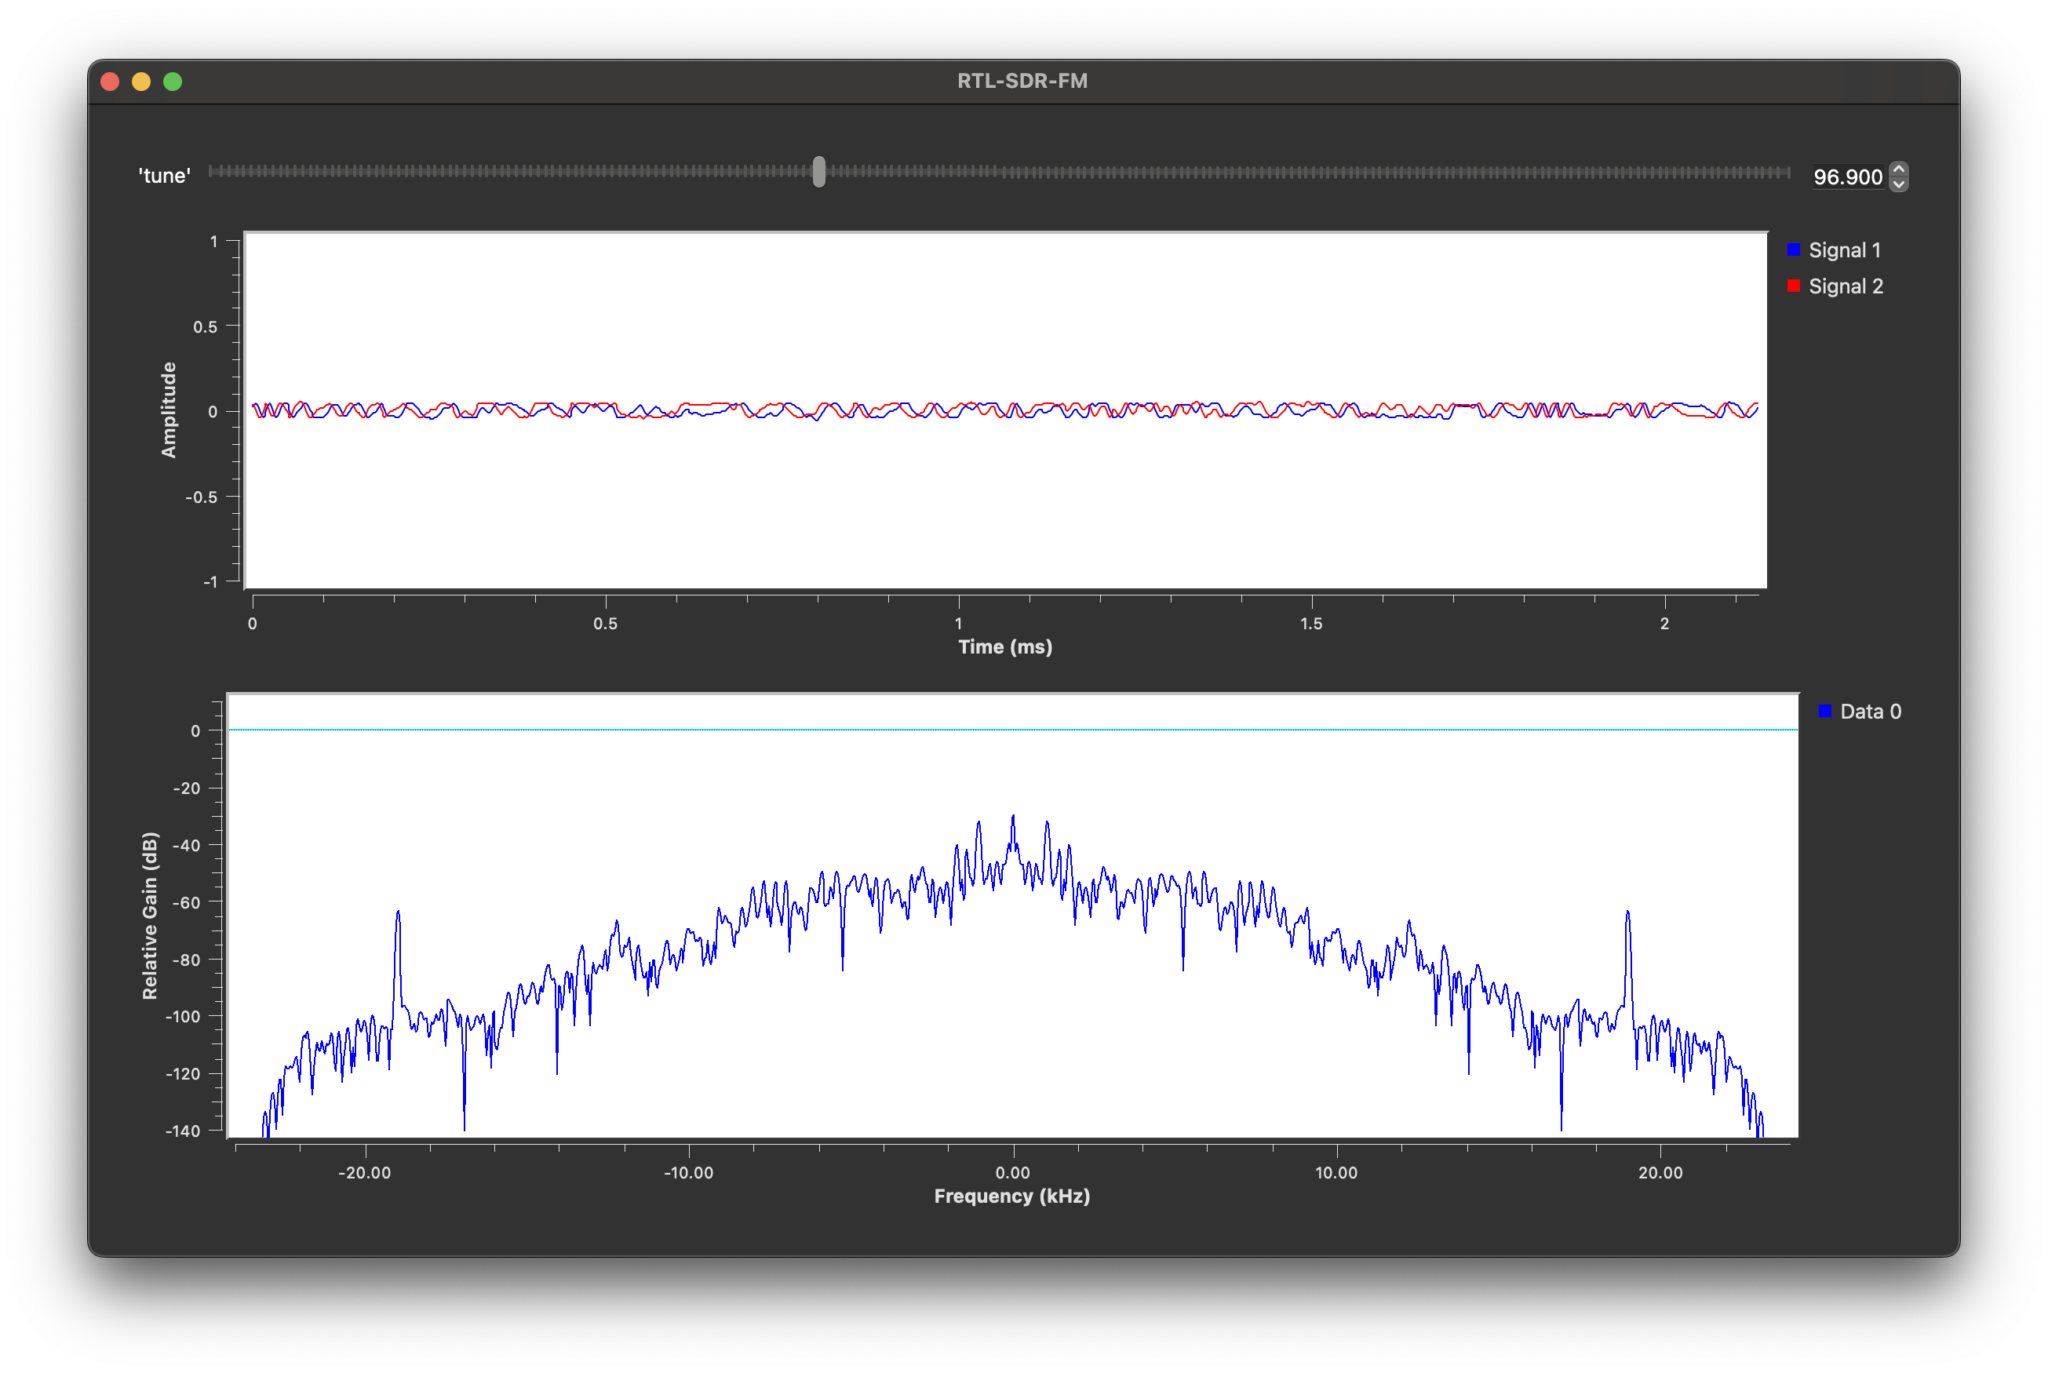Click the right spectrum peak near 19 kHz
The image size is (2048, 1373).
point(1627,914)
